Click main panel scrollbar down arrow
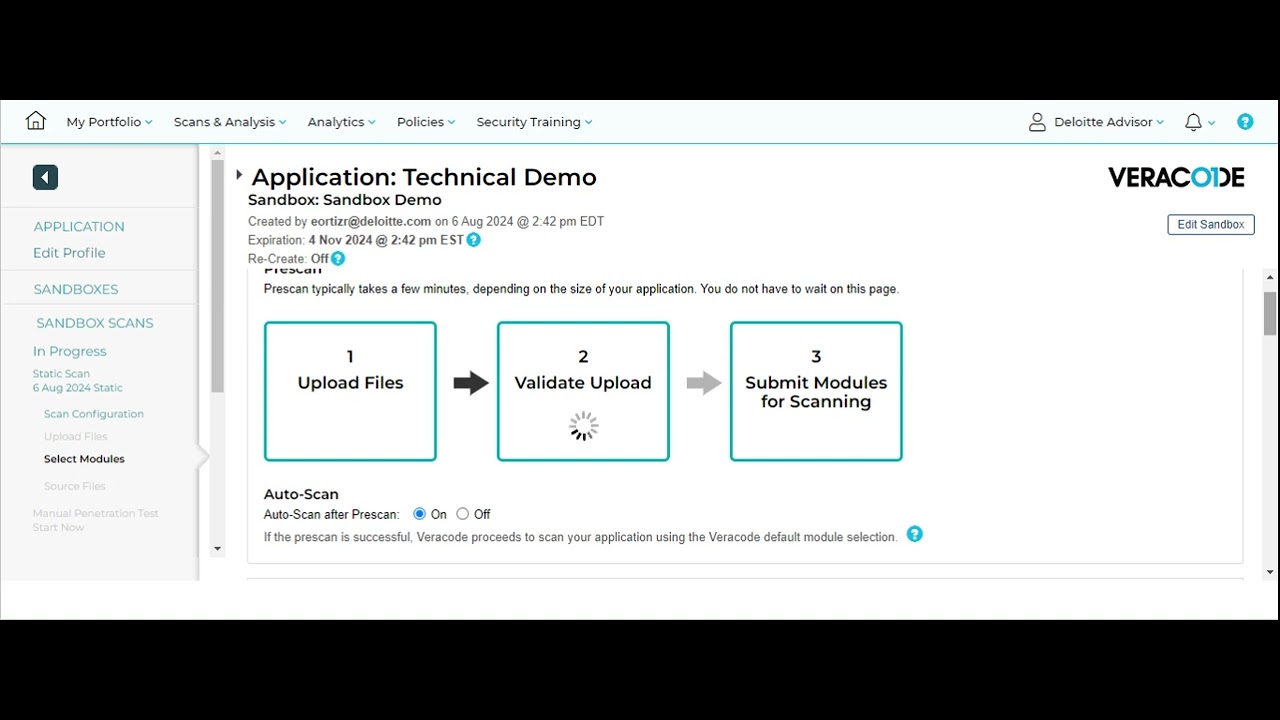This screenshot has height=720, width=1280. 1270,572
